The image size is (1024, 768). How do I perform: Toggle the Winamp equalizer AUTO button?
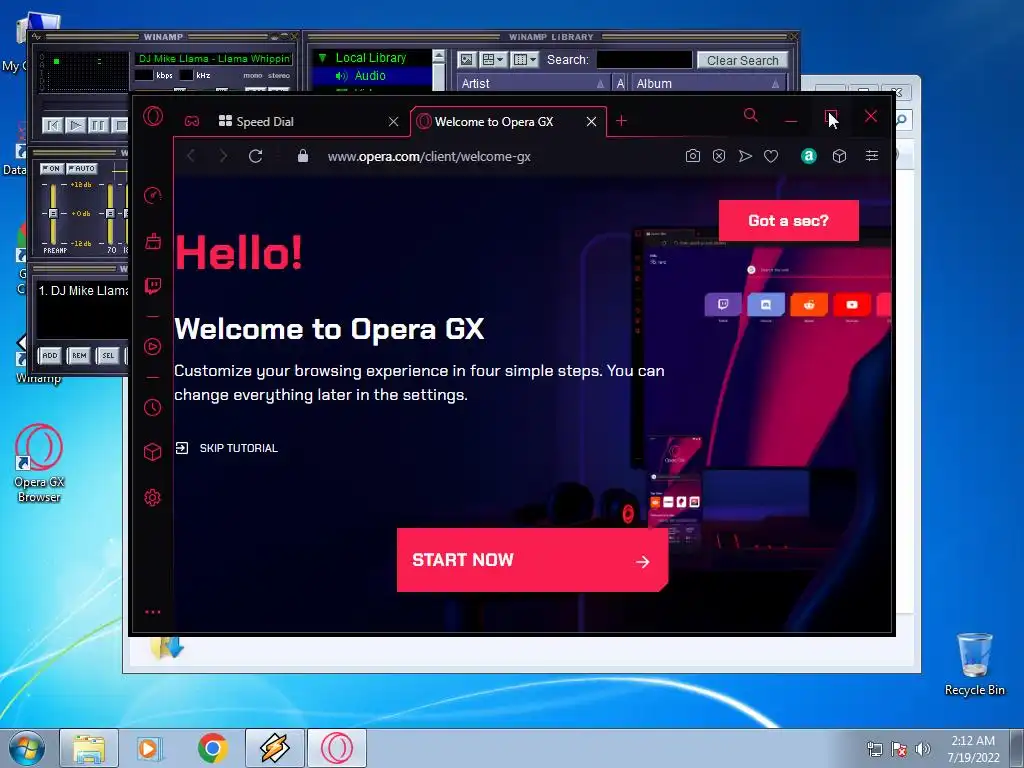point(82,168)
